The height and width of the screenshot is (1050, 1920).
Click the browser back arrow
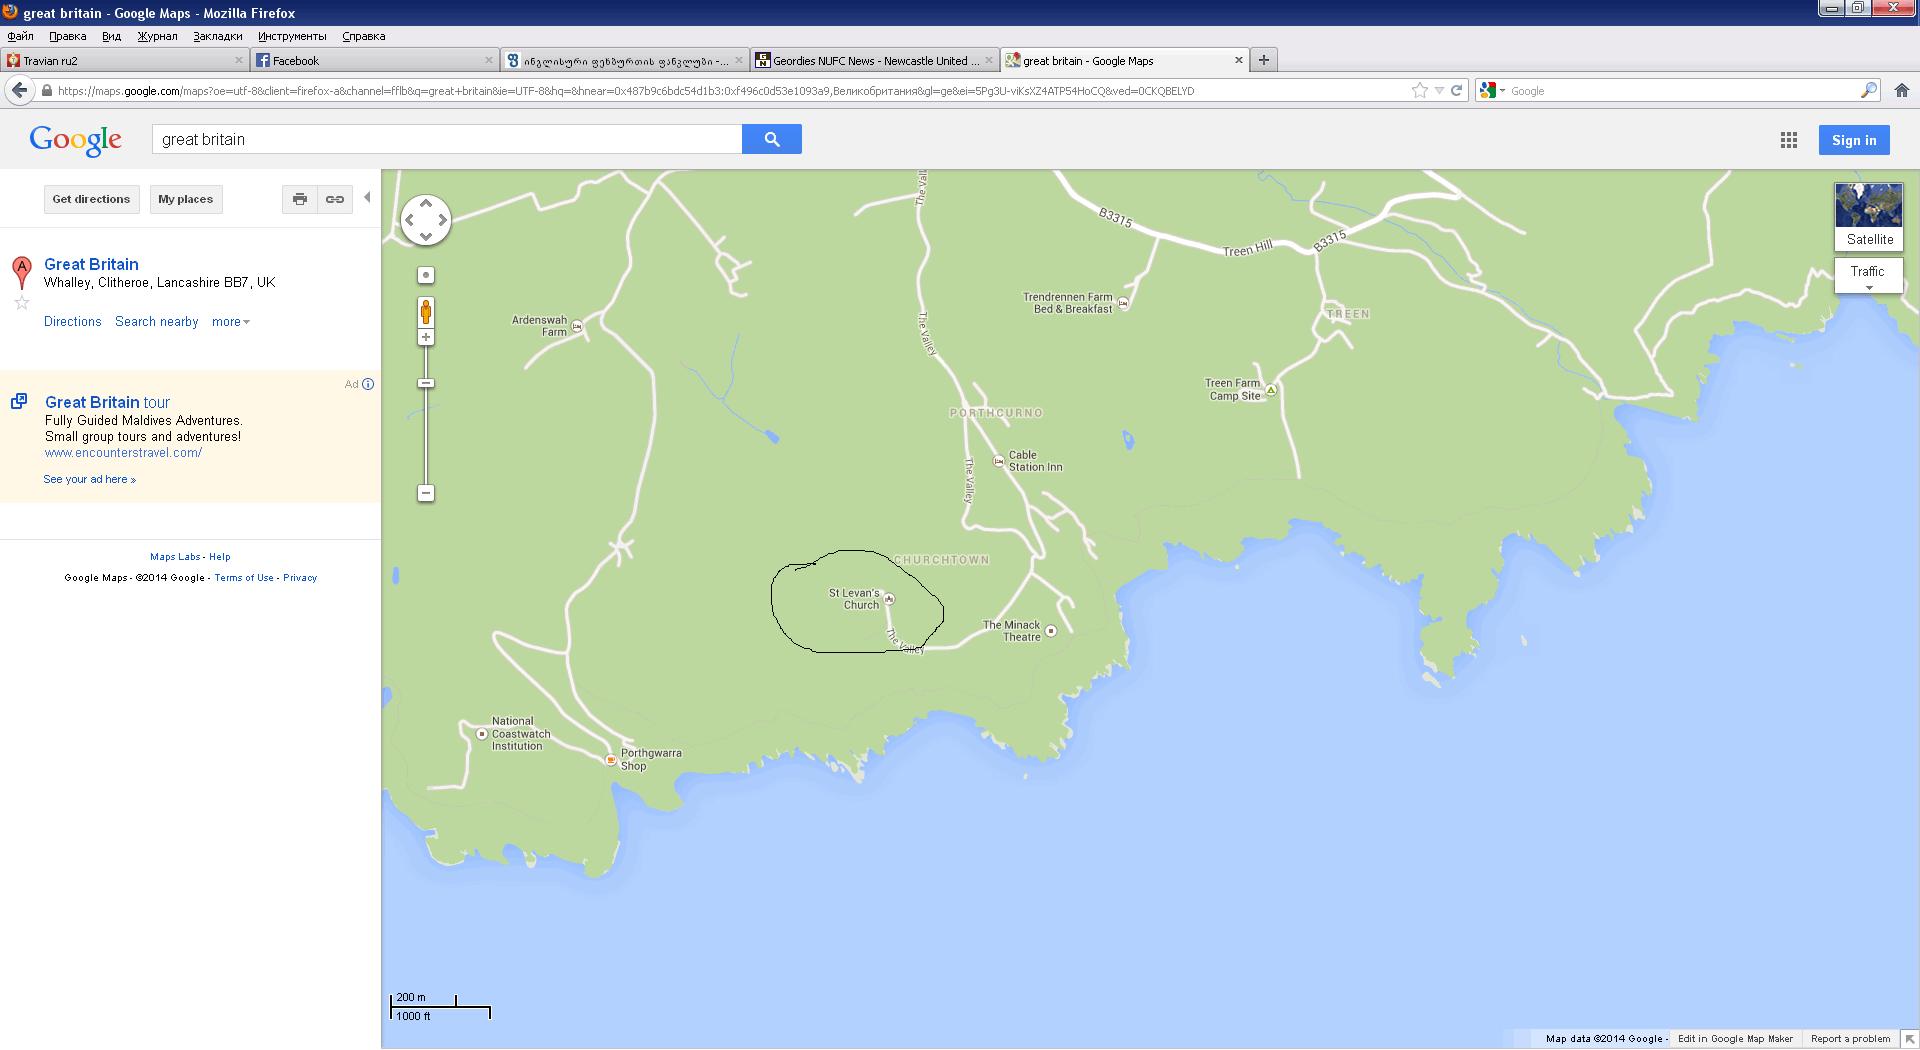pos(20,90)
